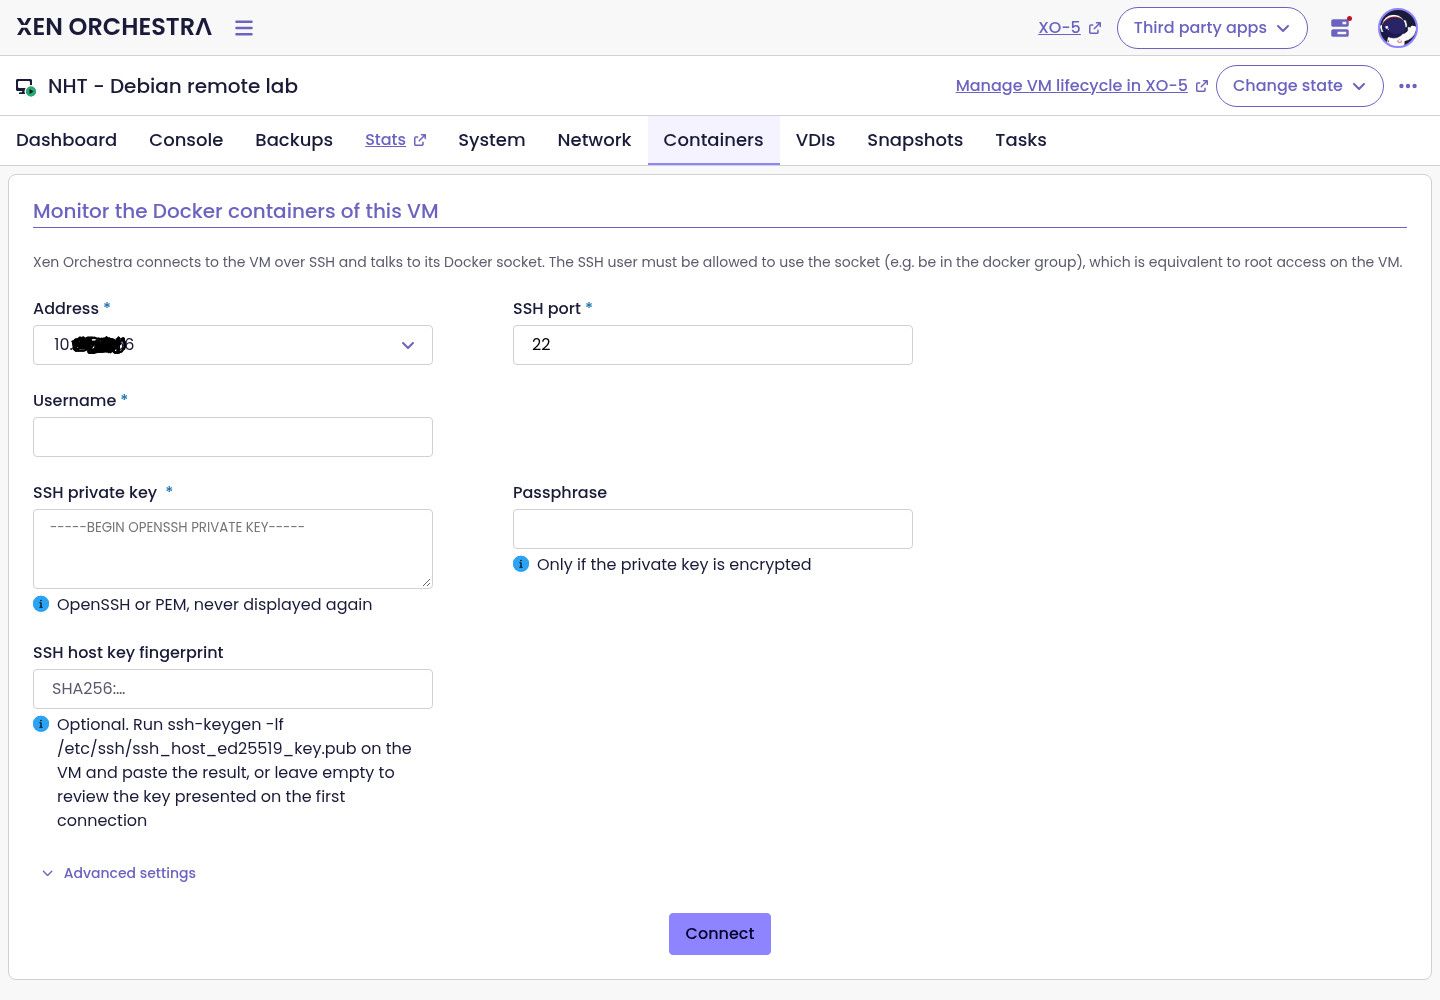Screen dimensions: 1440x1000
Task: Click info icon beside OpenSSH or PEM hint
Action: pos(41,604)
